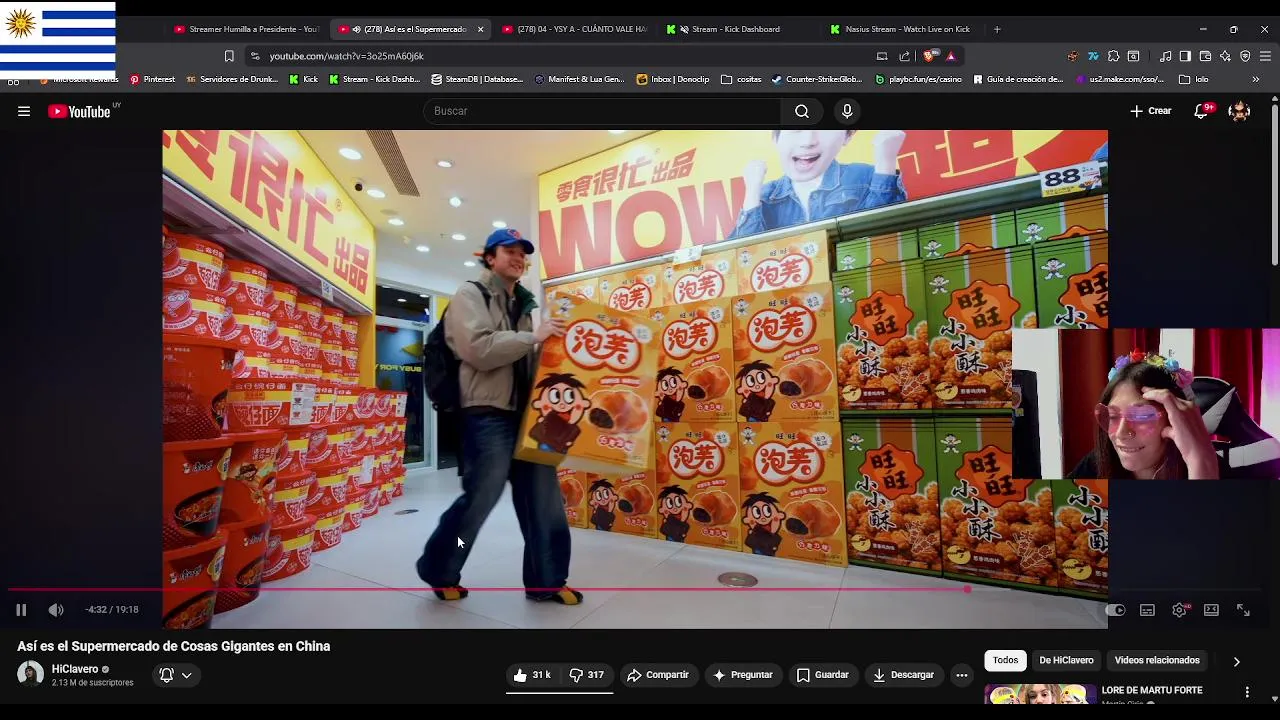Open the YouTube guide hamburger menu
1280x720 pixels.
point(24,111)
